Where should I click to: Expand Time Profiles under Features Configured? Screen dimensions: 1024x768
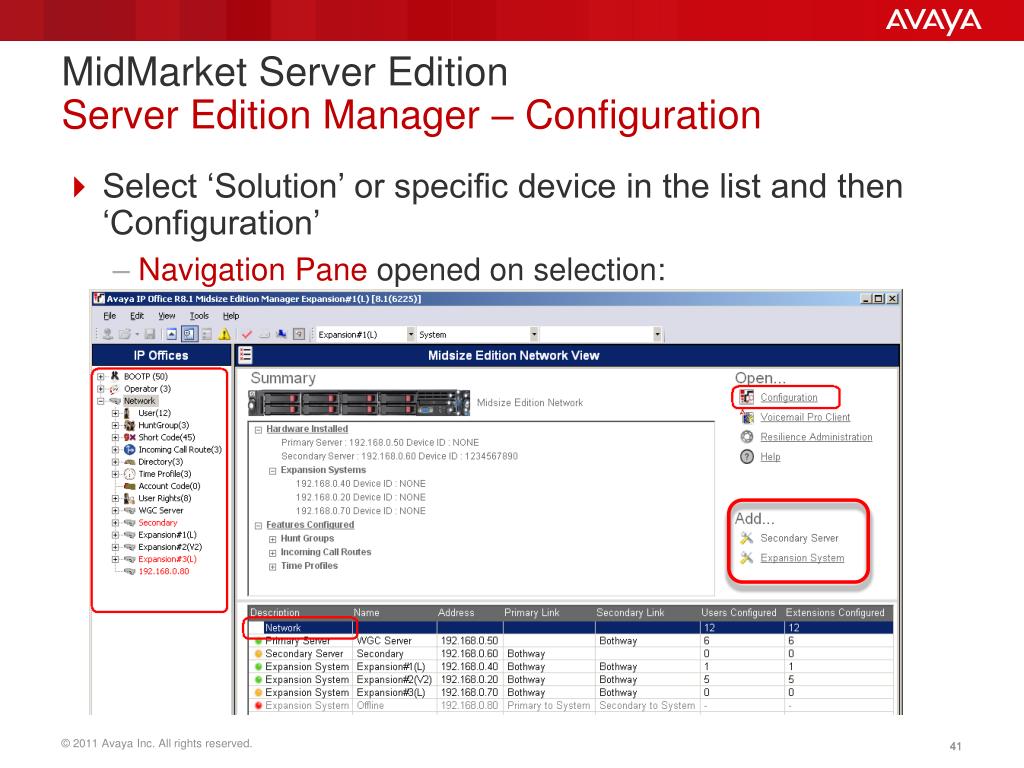click(272, 567)
